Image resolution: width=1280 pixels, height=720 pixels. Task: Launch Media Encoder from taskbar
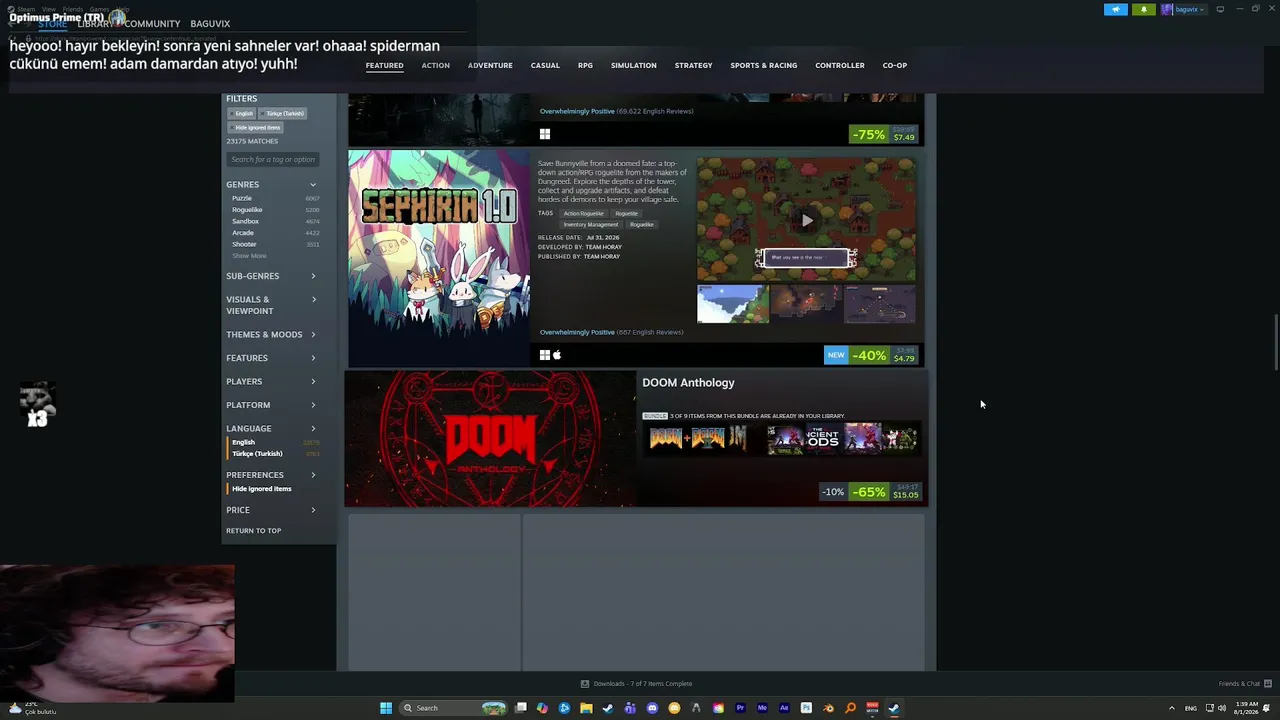pos(762,708)
